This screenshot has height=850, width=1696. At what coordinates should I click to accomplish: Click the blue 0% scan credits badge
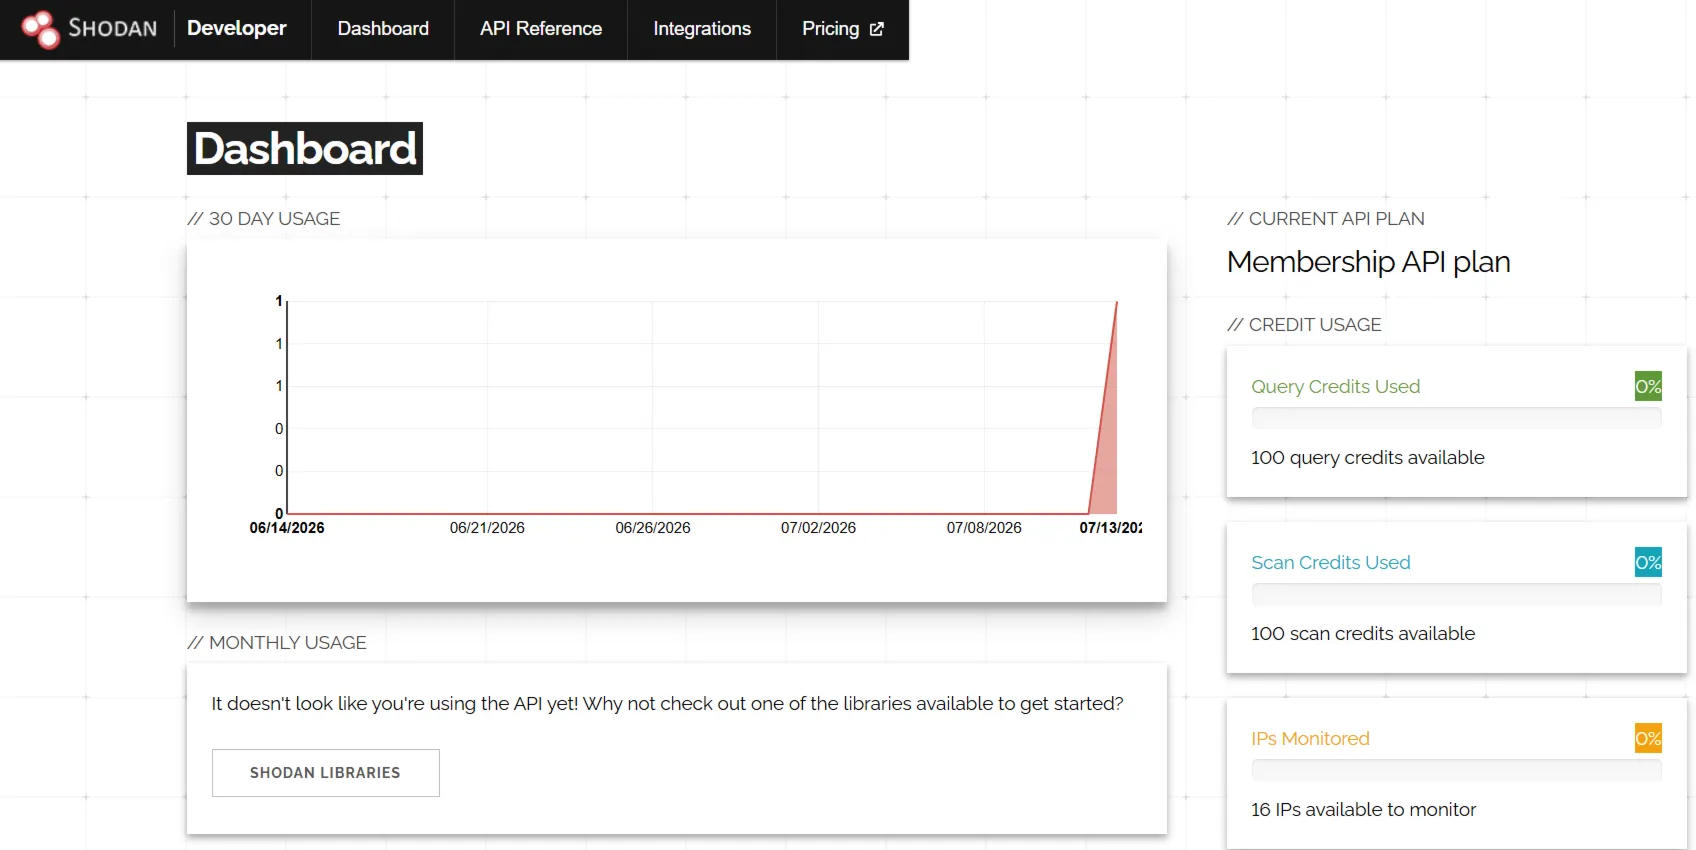tap(1648, 562)
